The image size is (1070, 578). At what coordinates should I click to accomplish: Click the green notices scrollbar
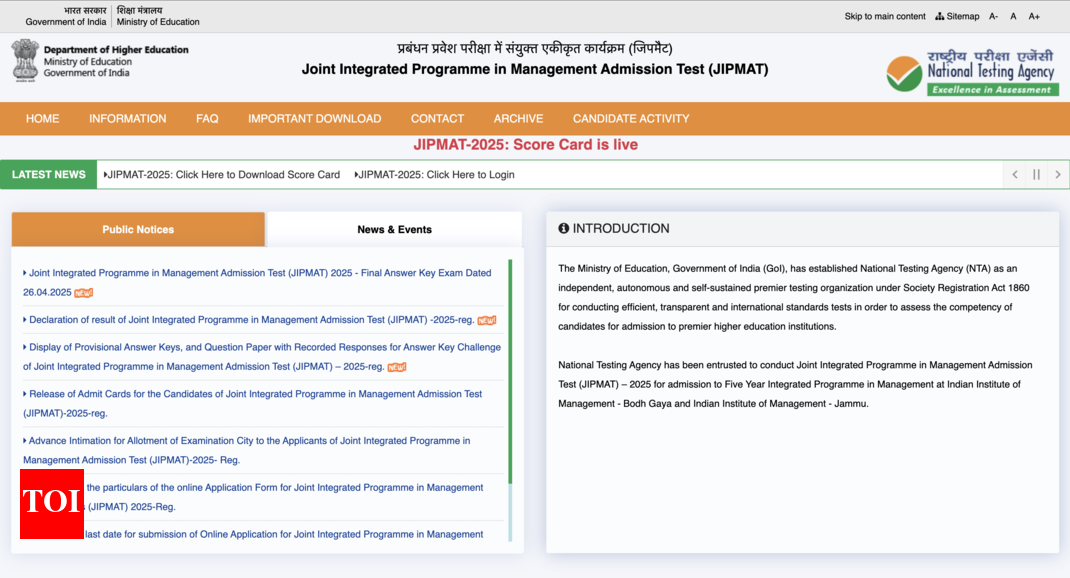pyautogui.click(x=510, y=370)
